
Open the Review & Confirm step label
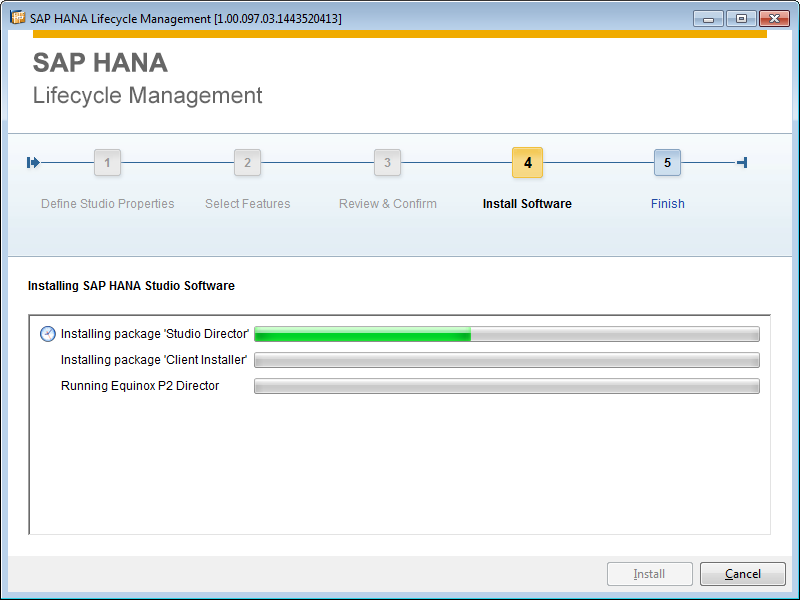tap(388, 204)
